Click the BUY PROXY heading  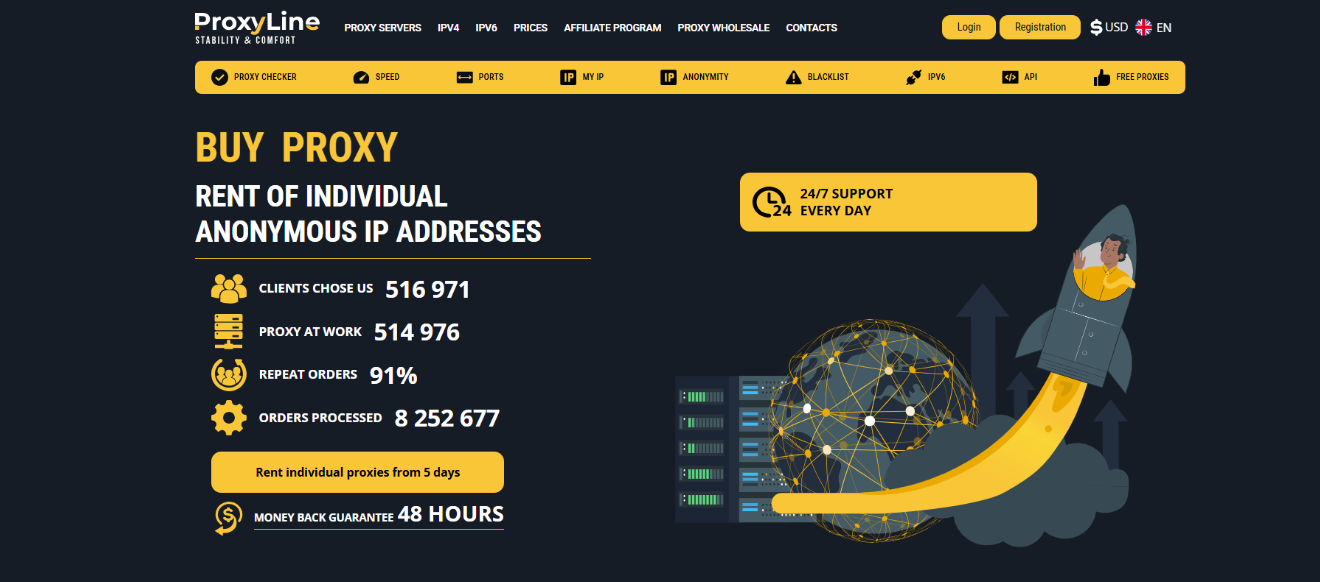click(297, 148)
